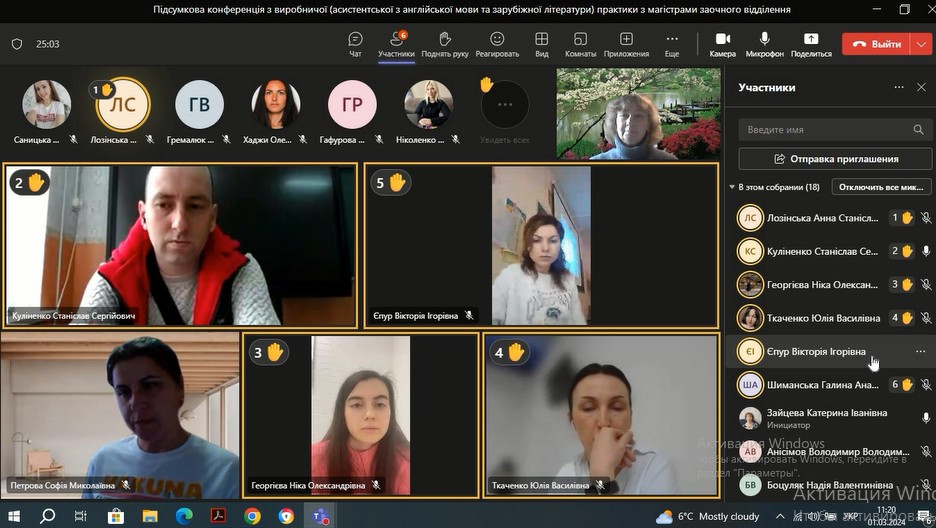Viewport: 936px width, 528px height.
Task: Open Комнаты breakout rooms
Action: pos(580,44)
